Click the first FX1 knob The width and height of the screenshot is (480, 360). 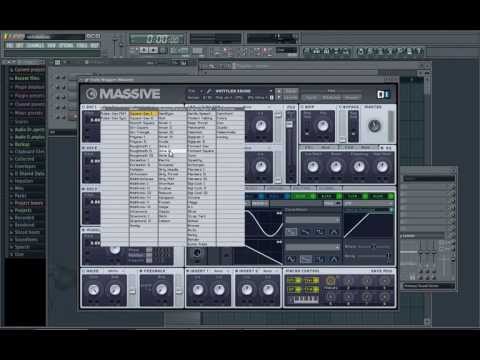click(x=313, y=167)
